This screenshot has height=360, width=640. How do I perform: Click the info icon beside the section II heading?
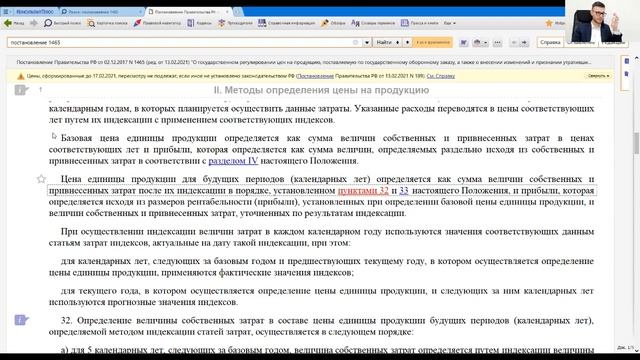coord(21,90)
